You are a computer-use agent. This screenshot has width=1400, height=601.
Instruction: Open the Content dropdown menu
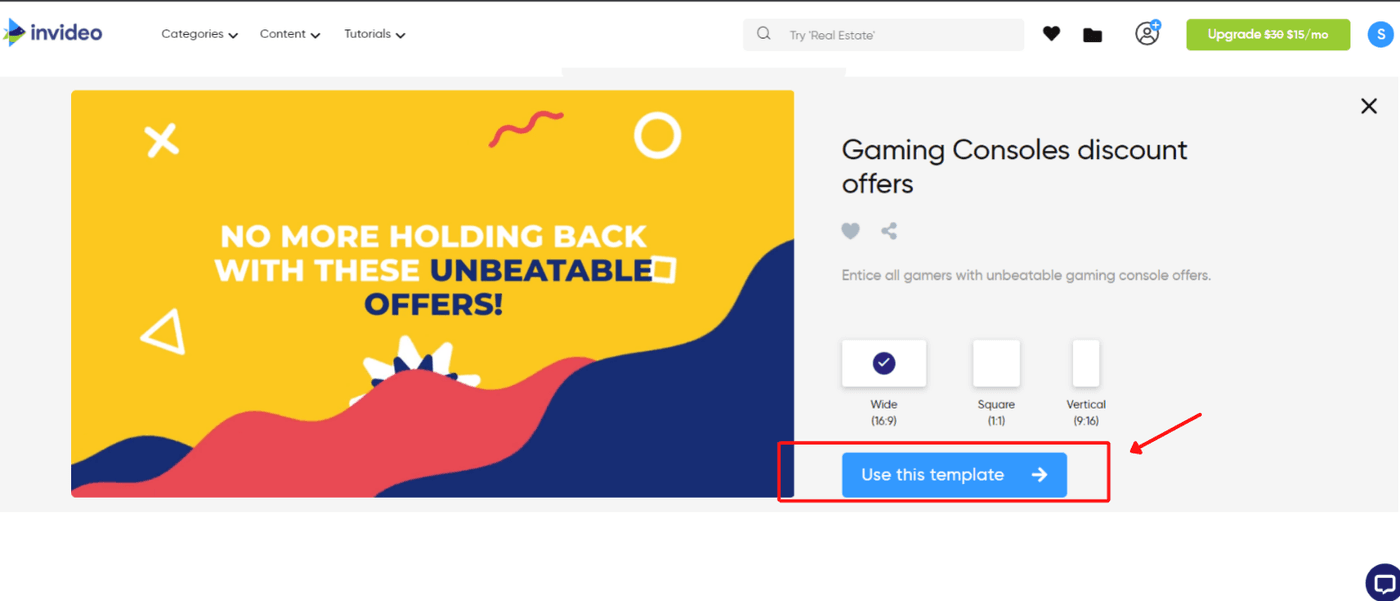289,34
